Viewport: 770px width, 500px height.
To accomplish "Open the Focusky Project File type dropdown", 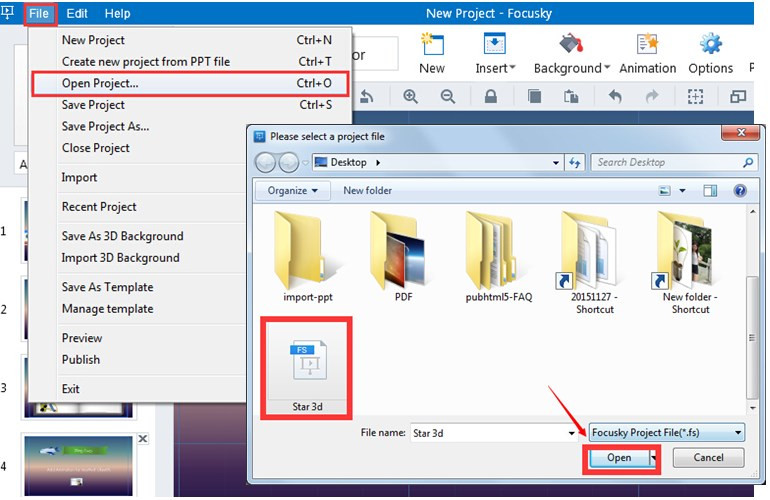I will [x=666, y=433].
